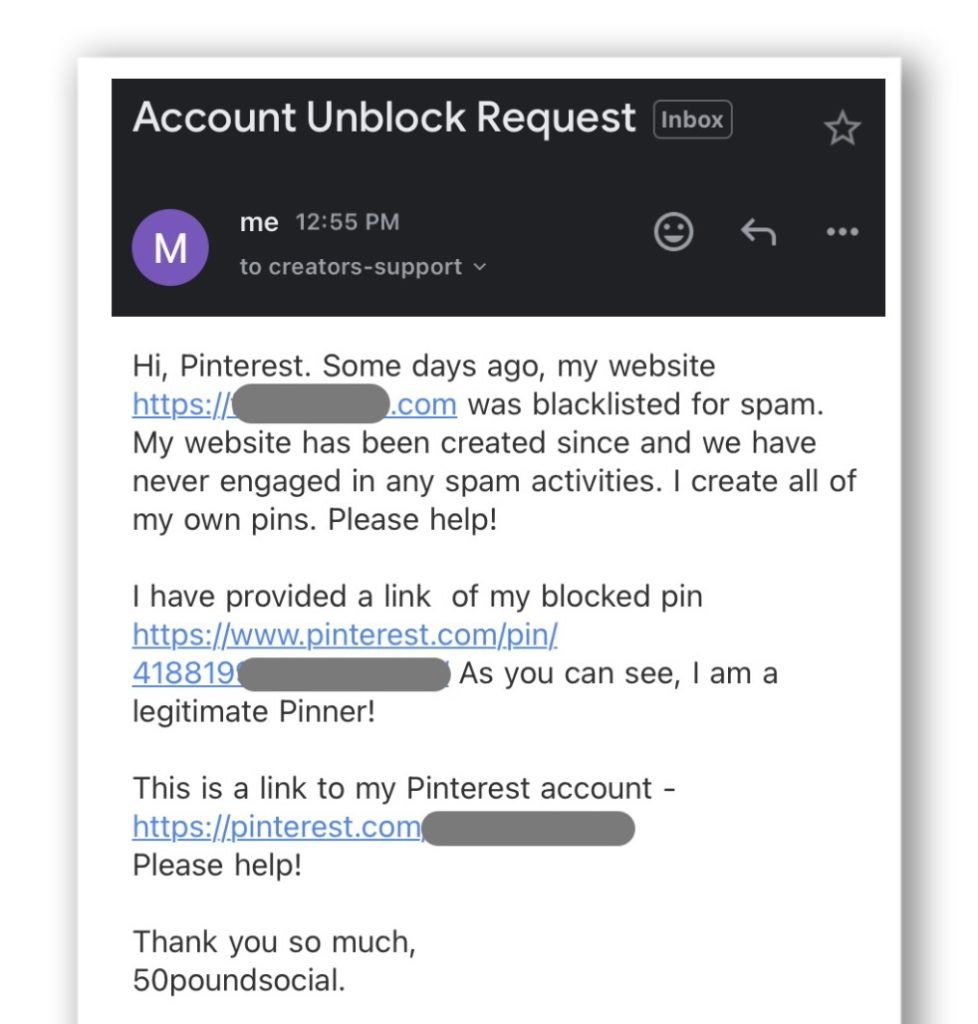Add an emoji reaction to the message
978x1024 pixels.
pos(674,233)
